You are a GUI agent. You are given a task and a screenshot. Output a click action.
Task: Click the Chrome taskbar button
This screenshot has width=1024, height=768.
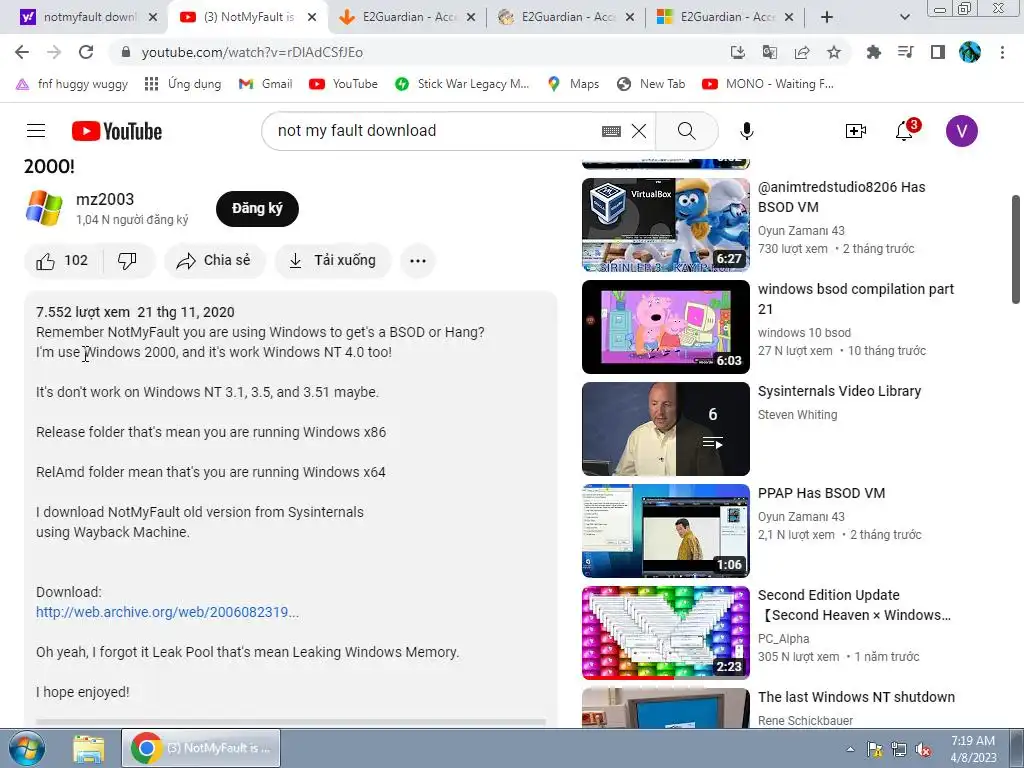click(x=201, y=748)
